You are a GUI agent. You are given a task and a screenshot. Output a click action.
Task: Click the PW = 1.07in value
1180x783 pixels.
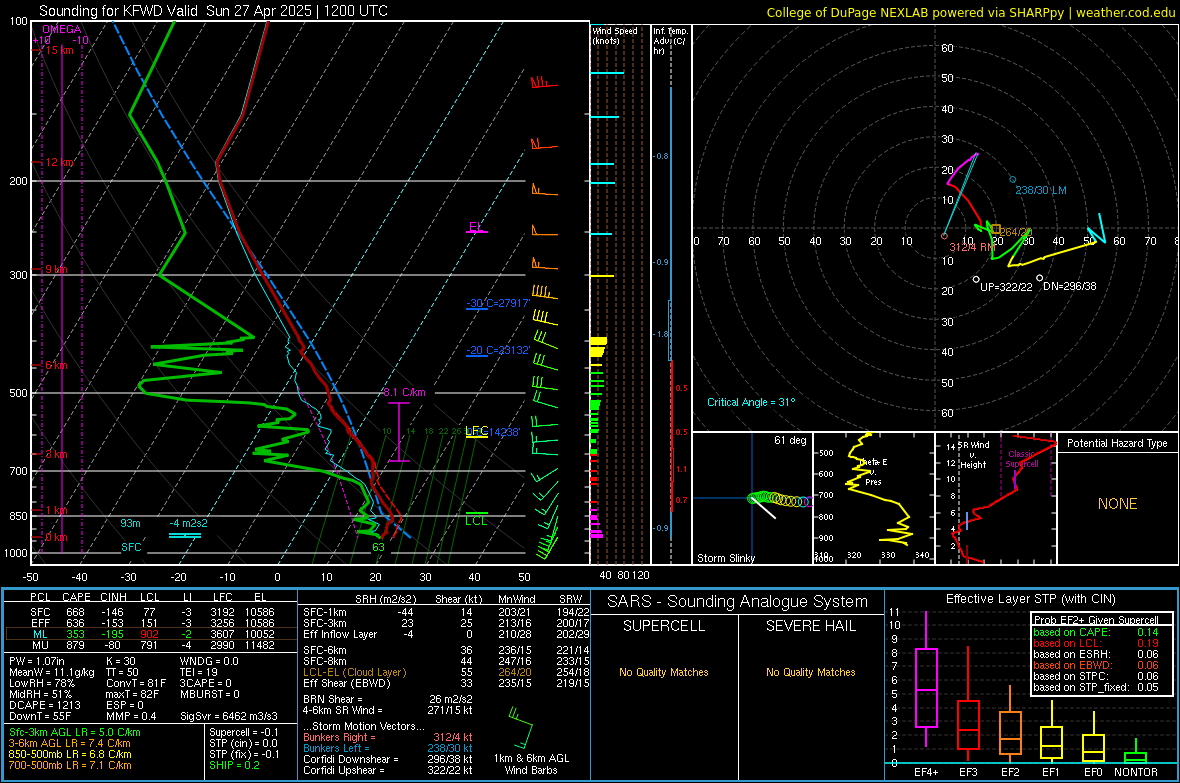(x=36, y=661)
